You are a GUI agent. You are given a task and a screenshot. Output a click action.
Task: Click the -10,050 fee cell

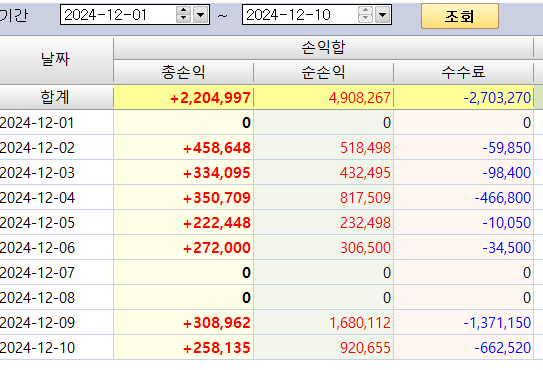463,222
